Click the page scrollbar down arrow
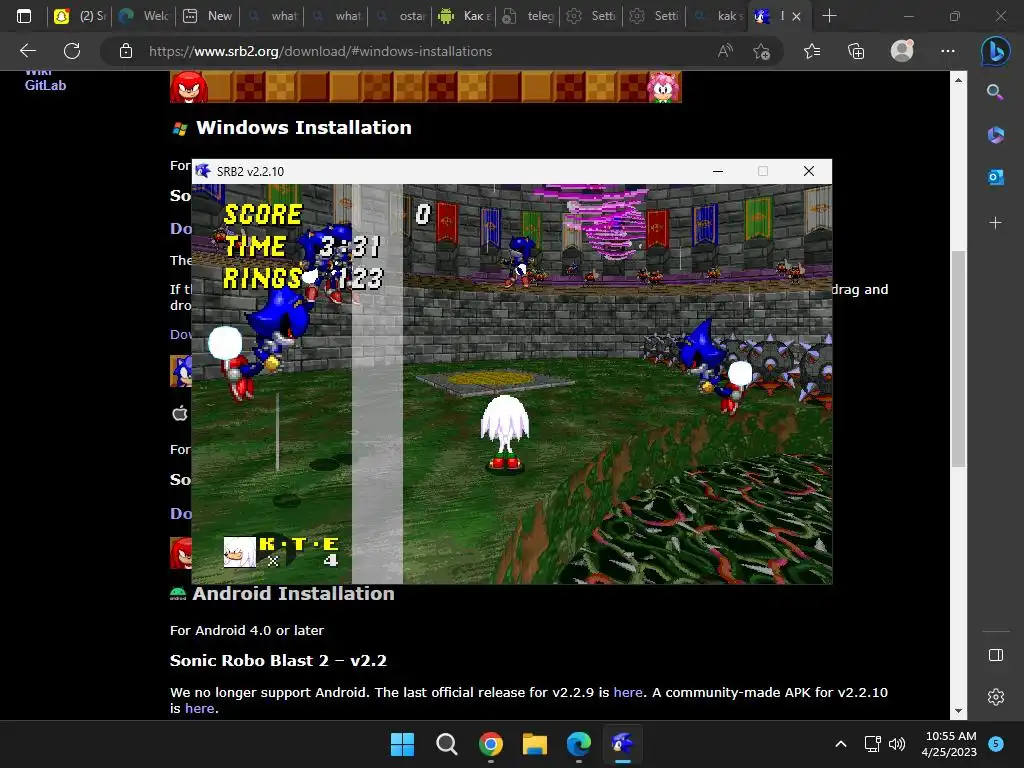1024x768 pixels. click(x=958, y=711)
